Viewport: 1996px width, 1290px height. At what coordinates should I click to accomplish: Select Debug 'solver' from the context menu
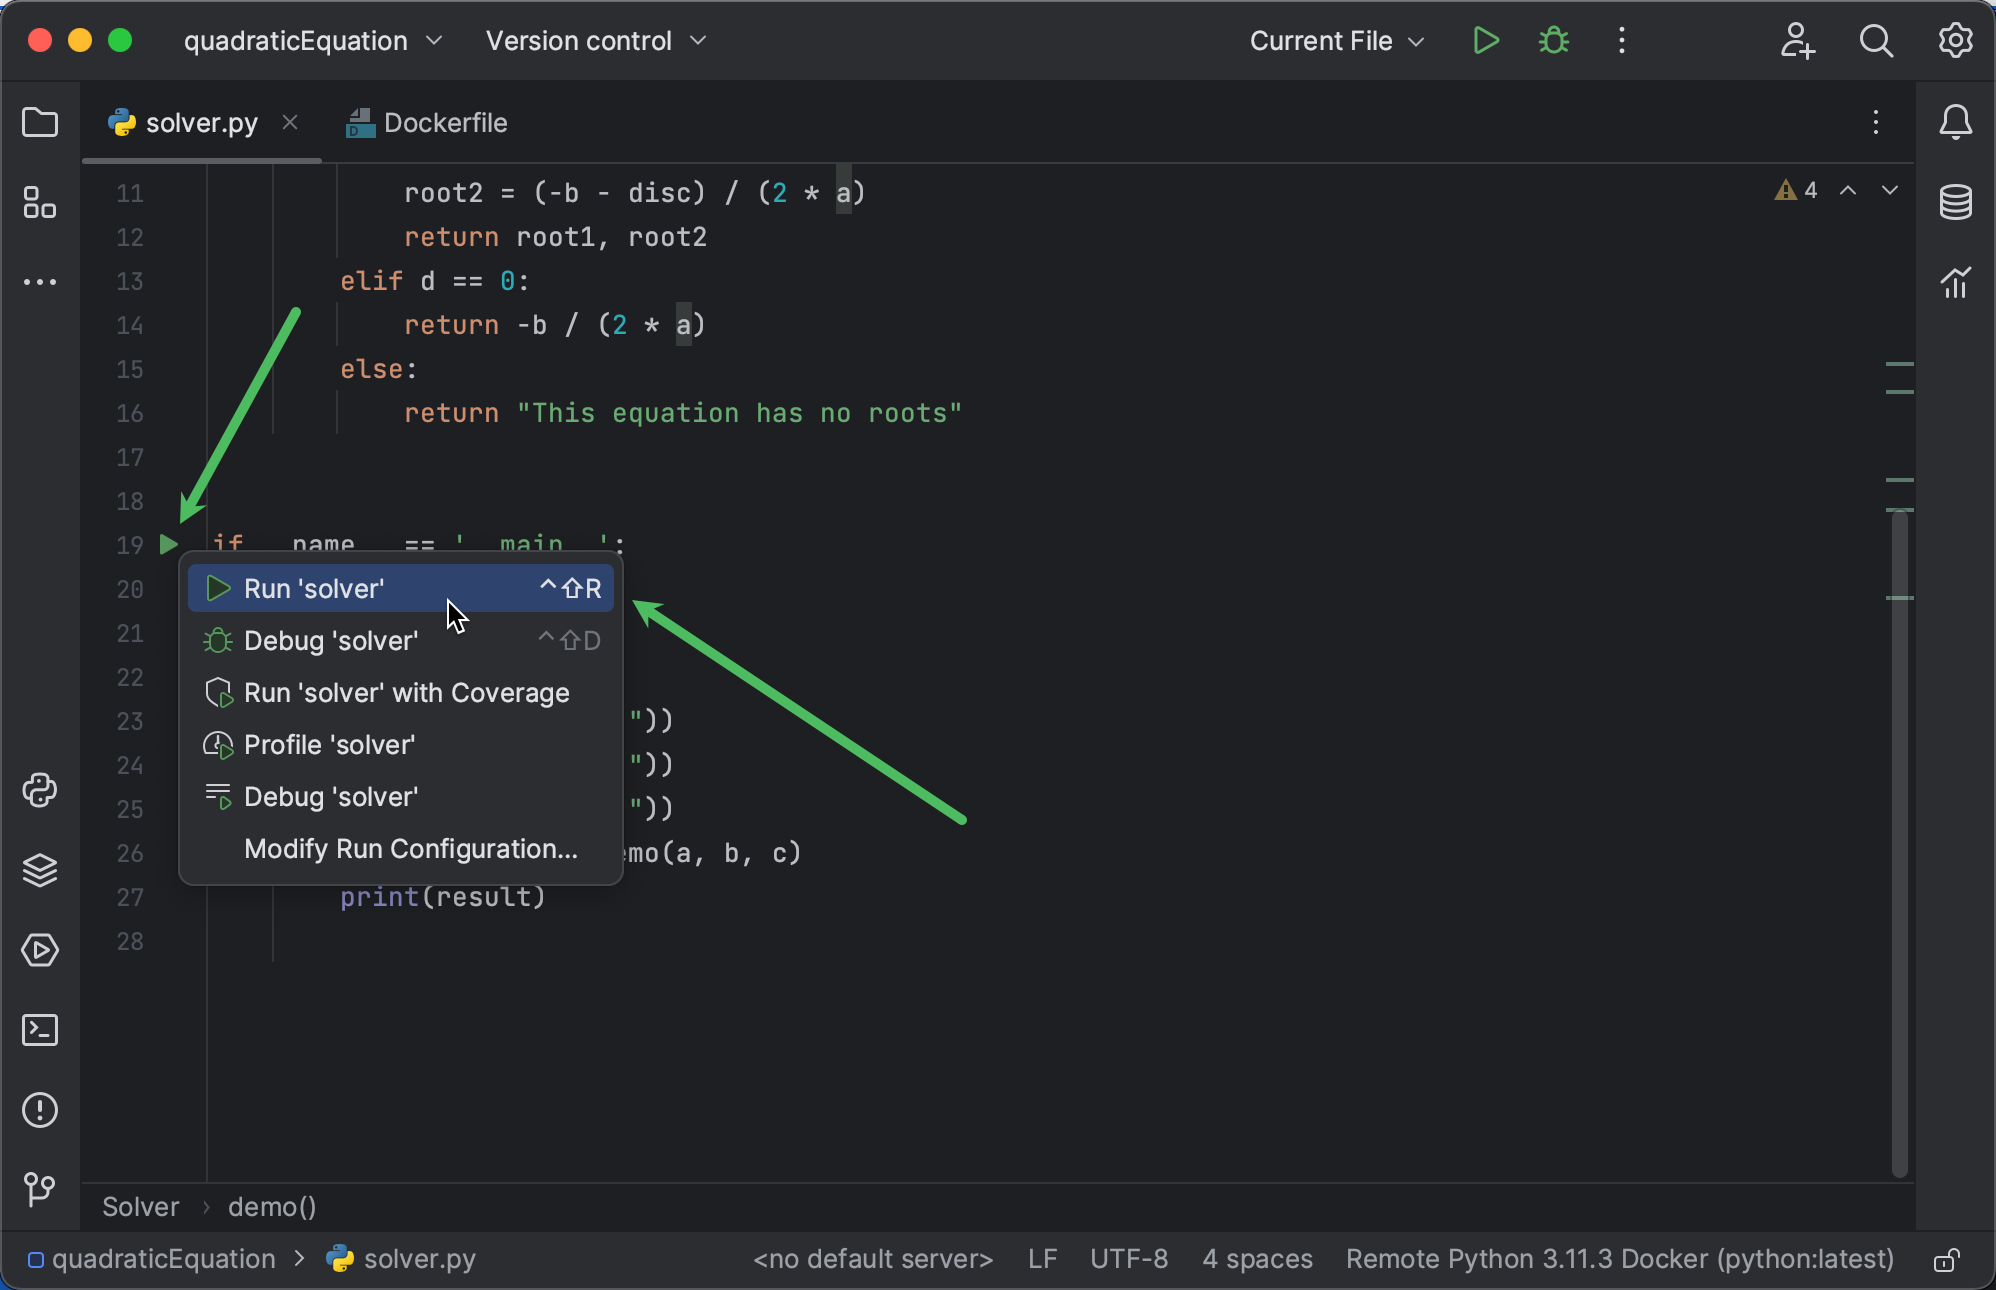tap(331, 641)
